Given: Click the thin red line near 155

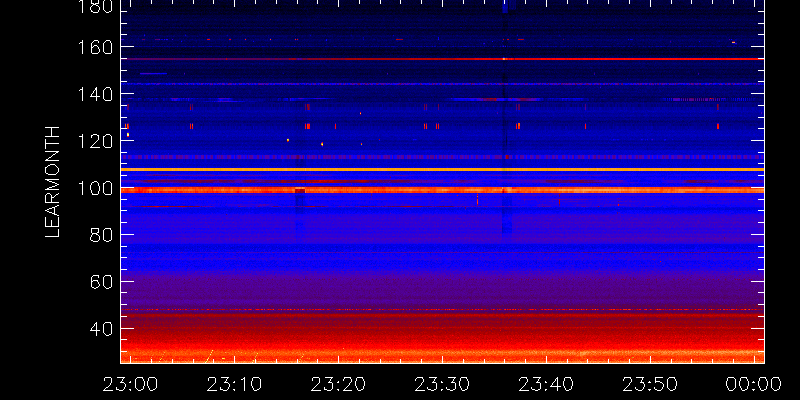Looking at the screenshot, I should click(x=442, y=59).
